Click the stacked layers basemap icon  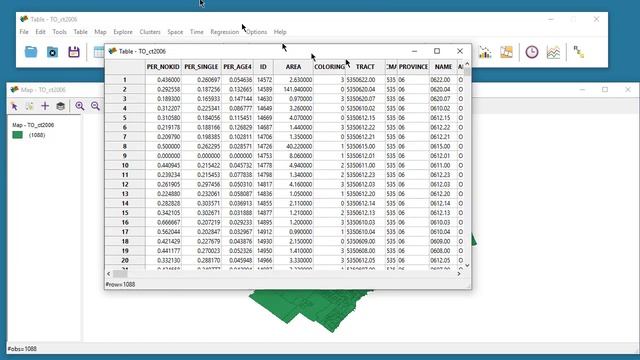60,106
